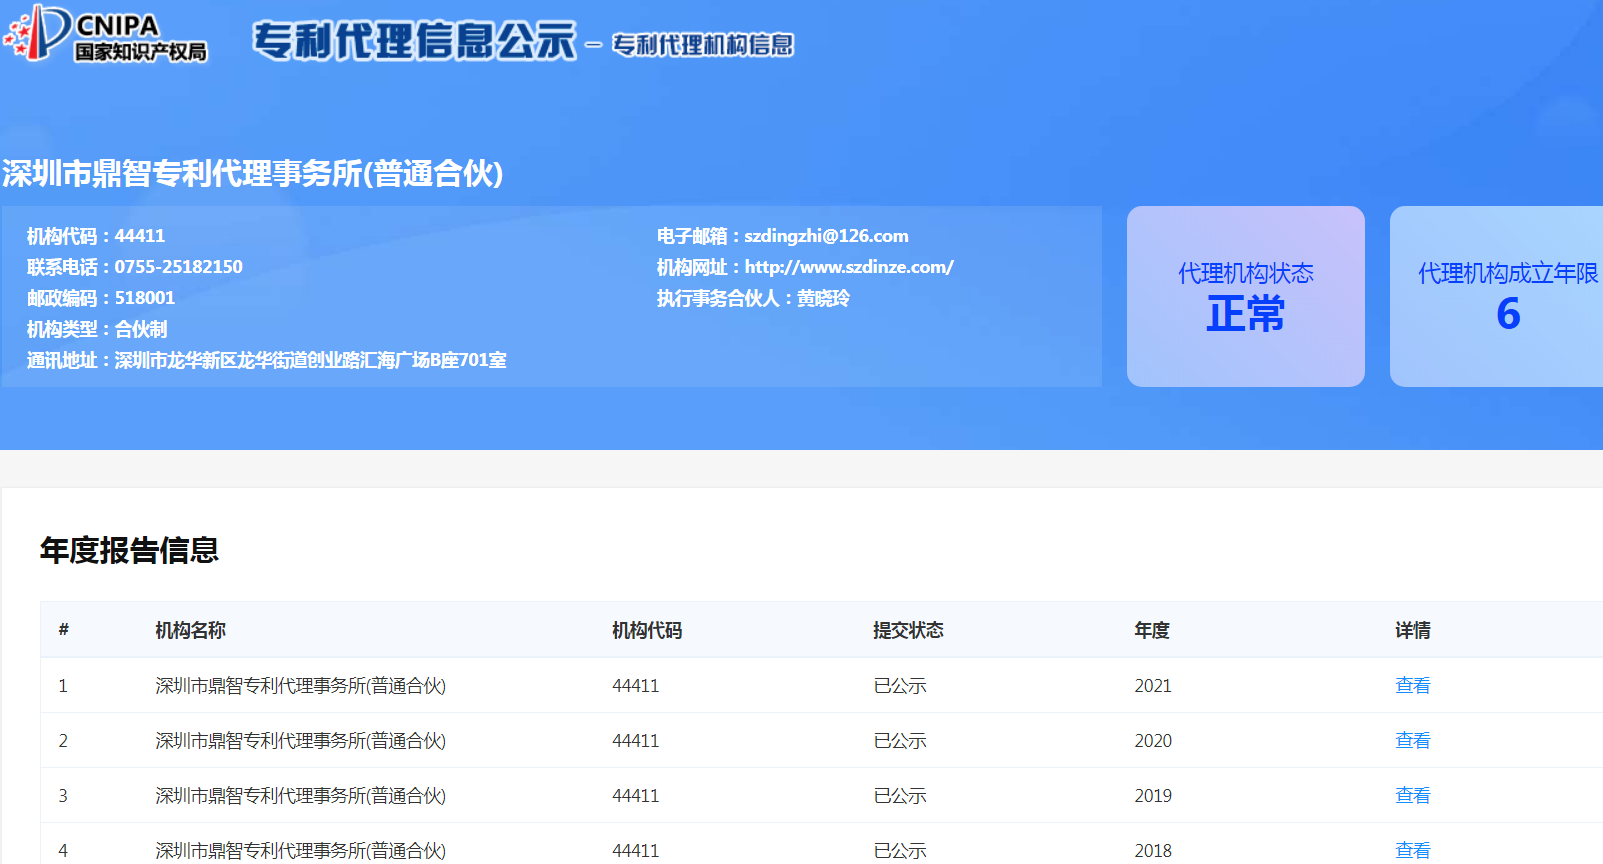Screen dimensions: 1603x864
Task: View the 2018 report details
Action: click(1412, 850)
